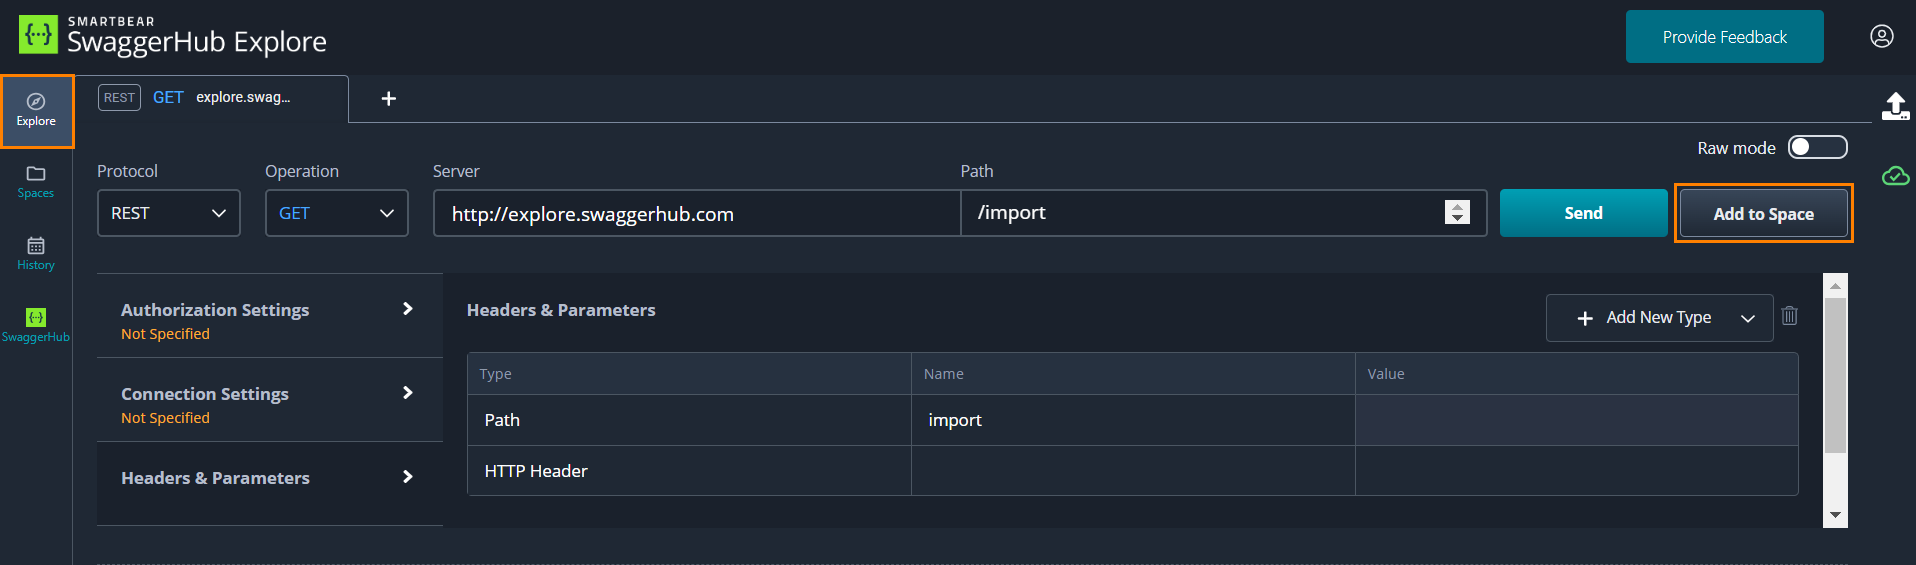
Task: Click the Provide Feedback button
Action: (1724, 37)
